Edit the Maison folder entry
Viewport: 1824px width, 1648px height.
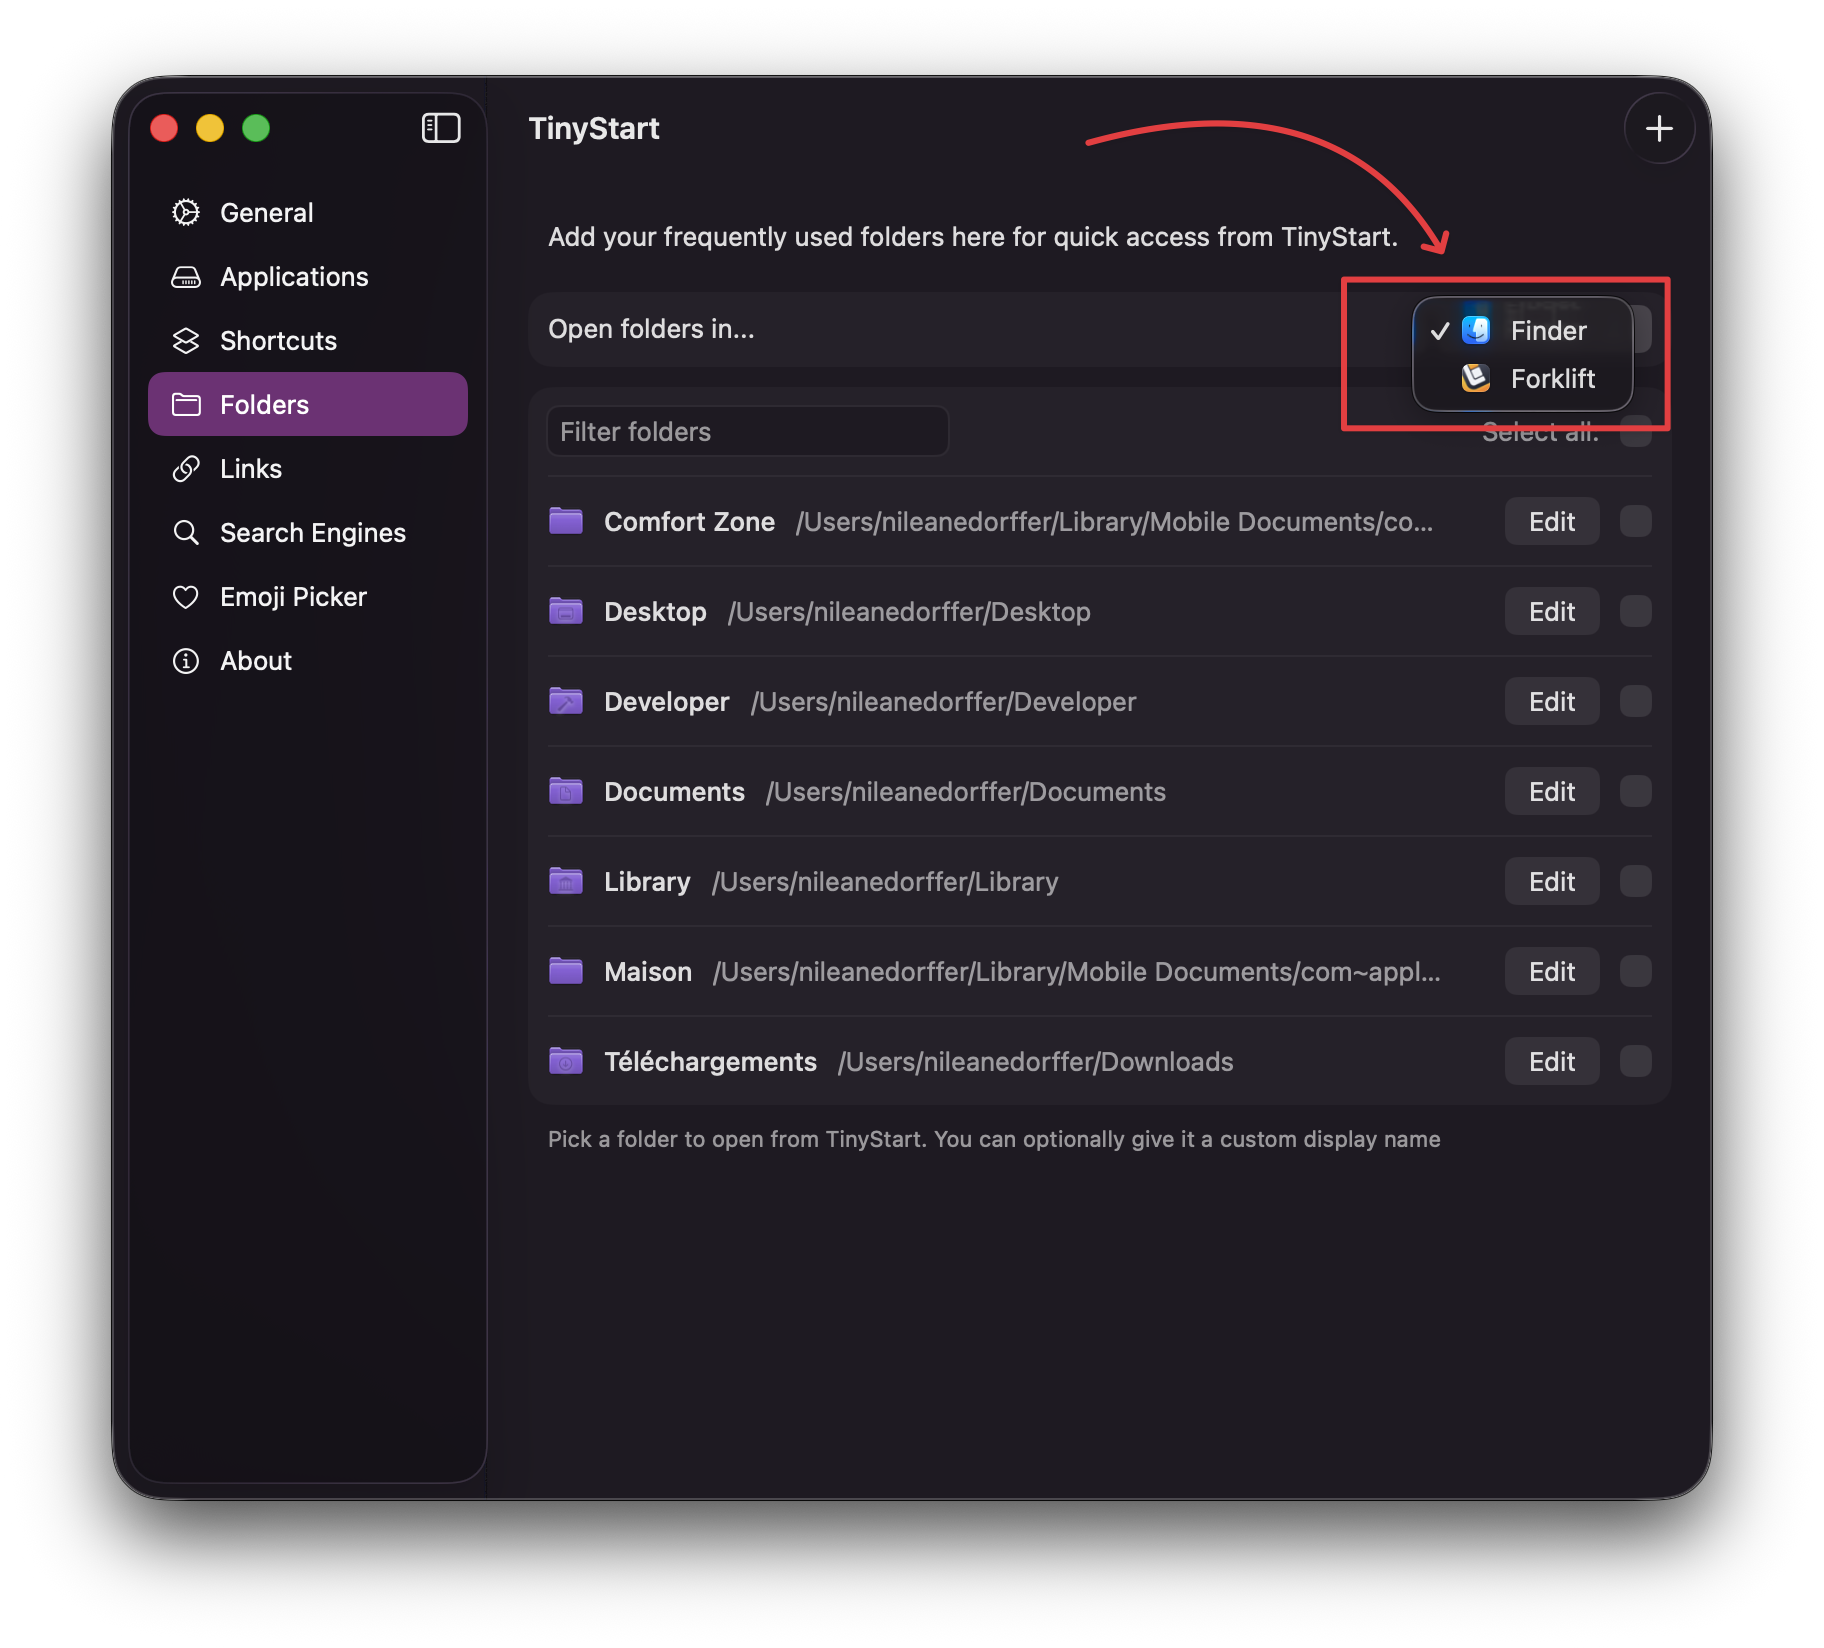pyautogui.click(x=1552, y=971)
